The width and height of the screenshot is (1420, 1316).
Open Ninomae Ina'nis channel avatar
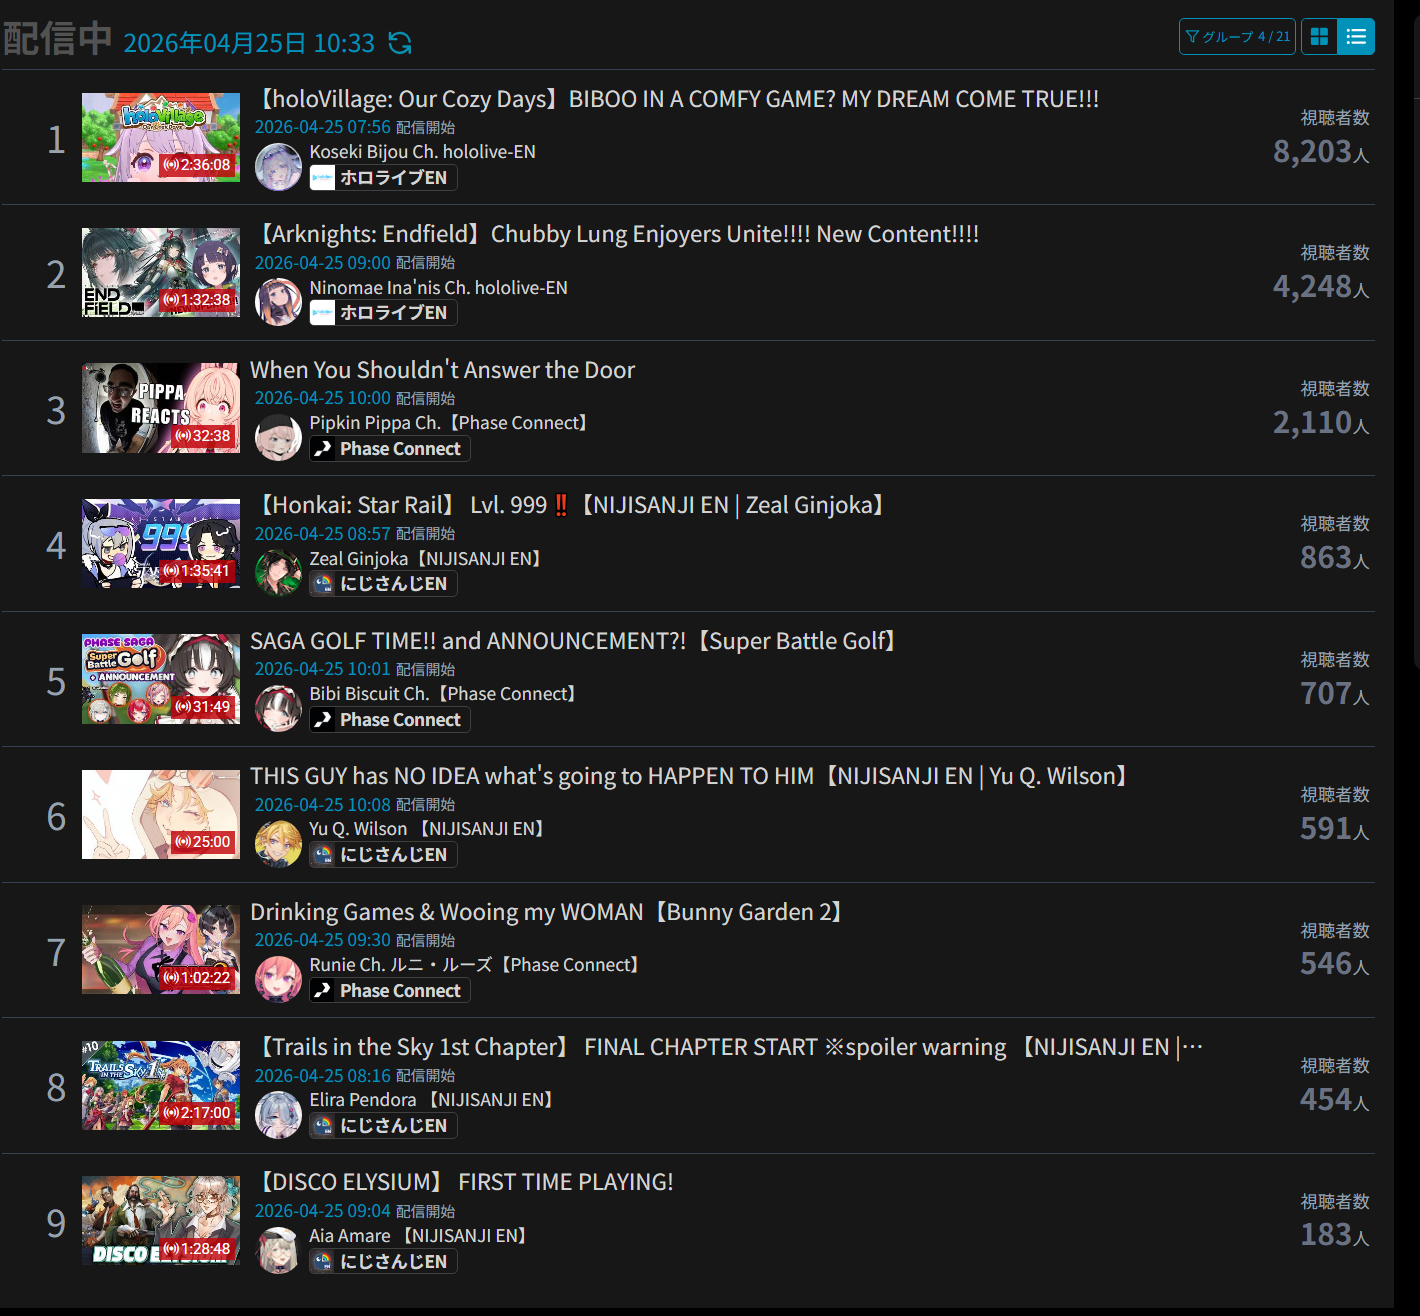click(278, 302)
